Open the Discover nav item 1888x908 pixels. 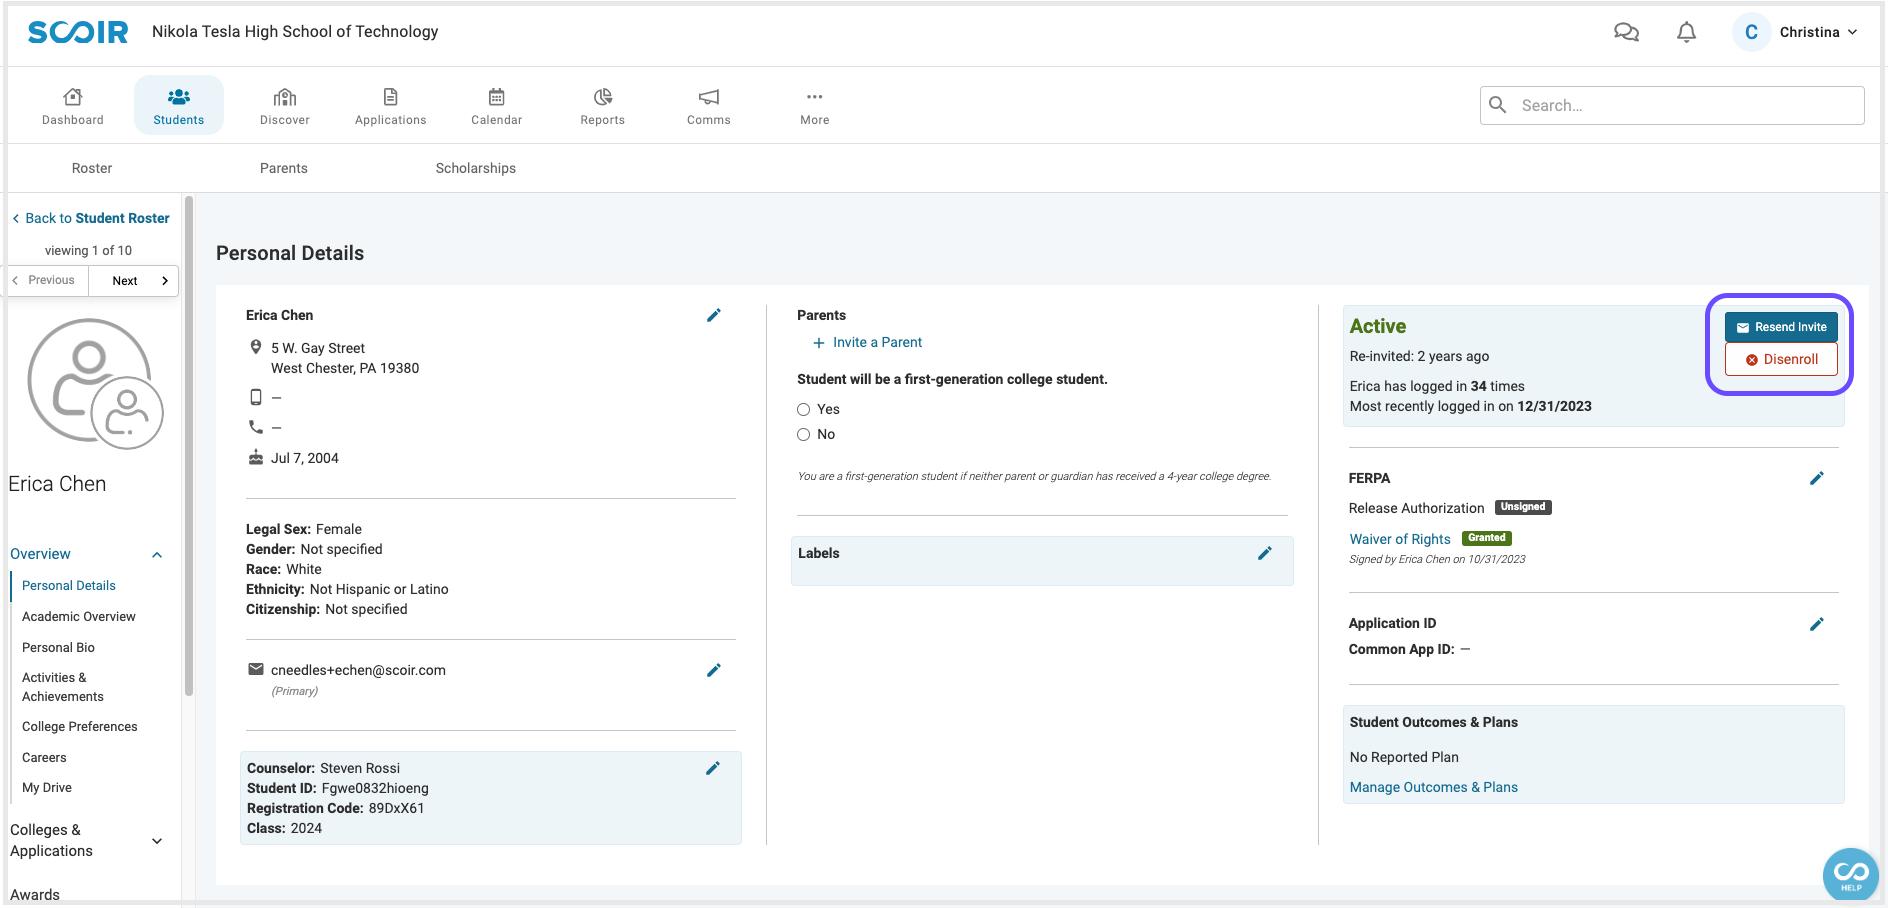pyautogui.click(x=285, y=106)
